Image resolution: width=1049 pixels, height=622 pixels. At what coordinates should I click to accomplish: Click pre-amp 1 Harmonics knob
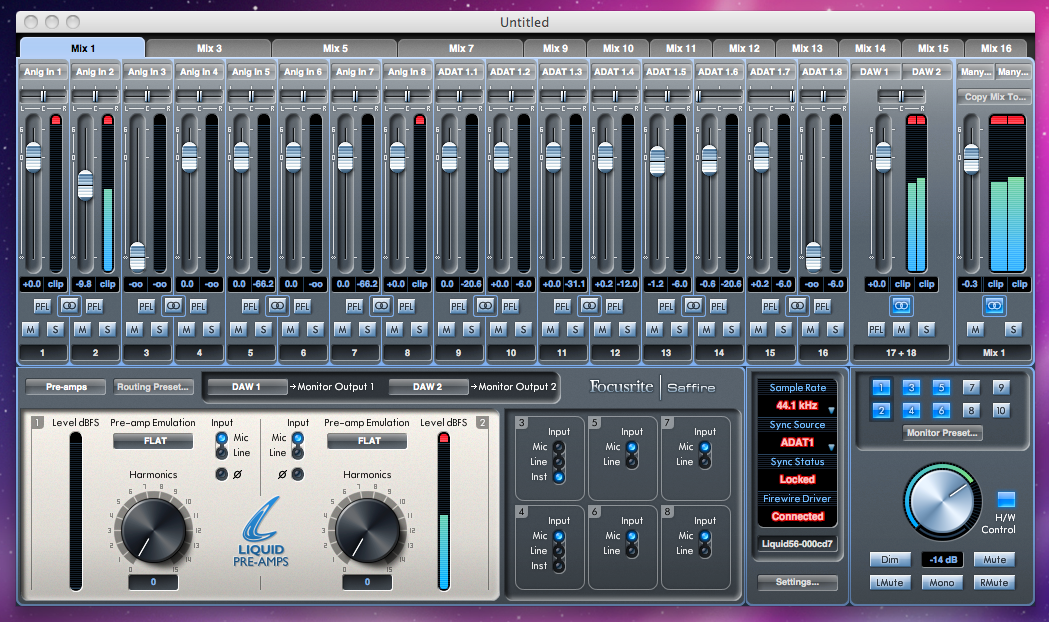point(153,528)
